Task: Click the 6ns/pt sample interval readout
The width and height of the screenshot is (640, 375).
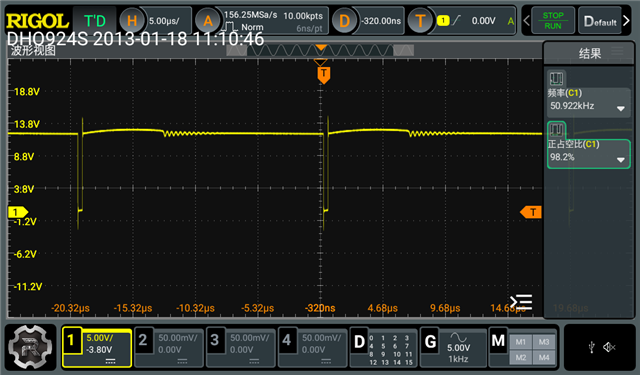Action: (309, 29)
